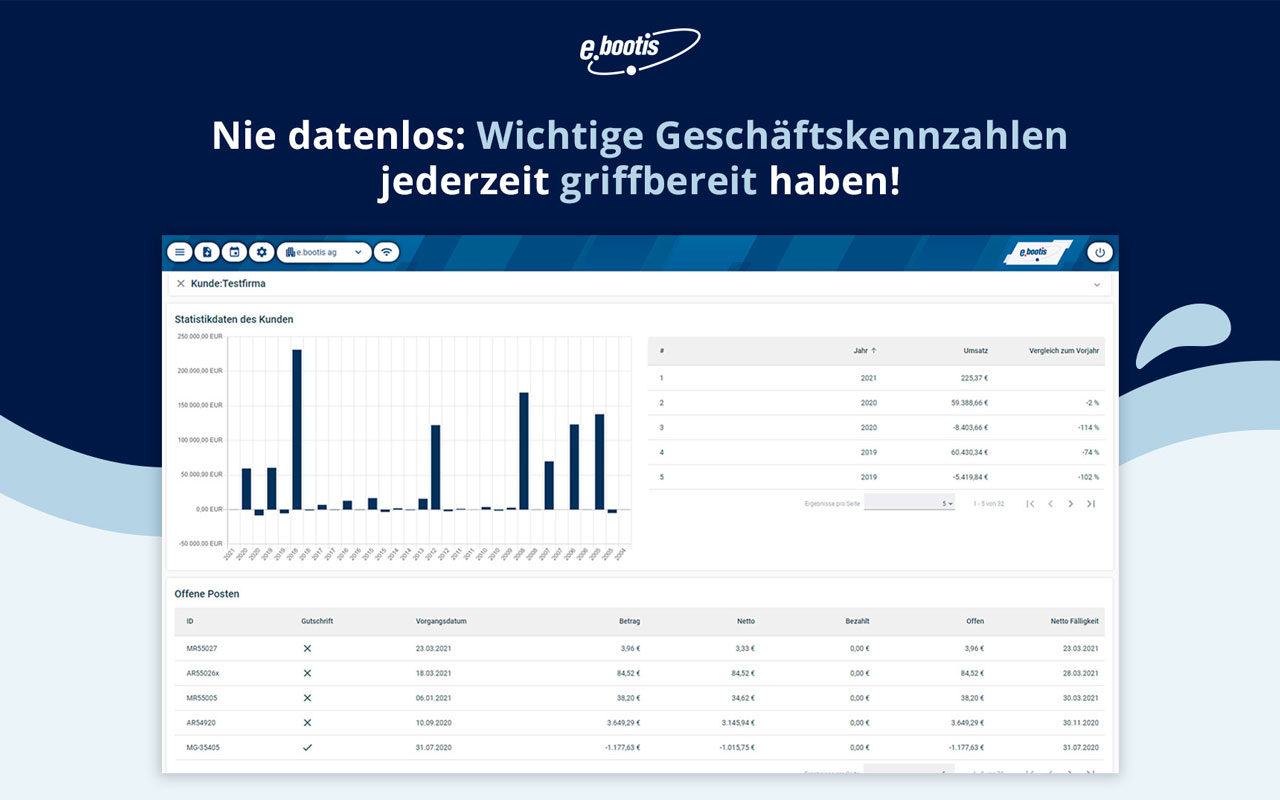Sort by Umsatz column header

(975, 351)
